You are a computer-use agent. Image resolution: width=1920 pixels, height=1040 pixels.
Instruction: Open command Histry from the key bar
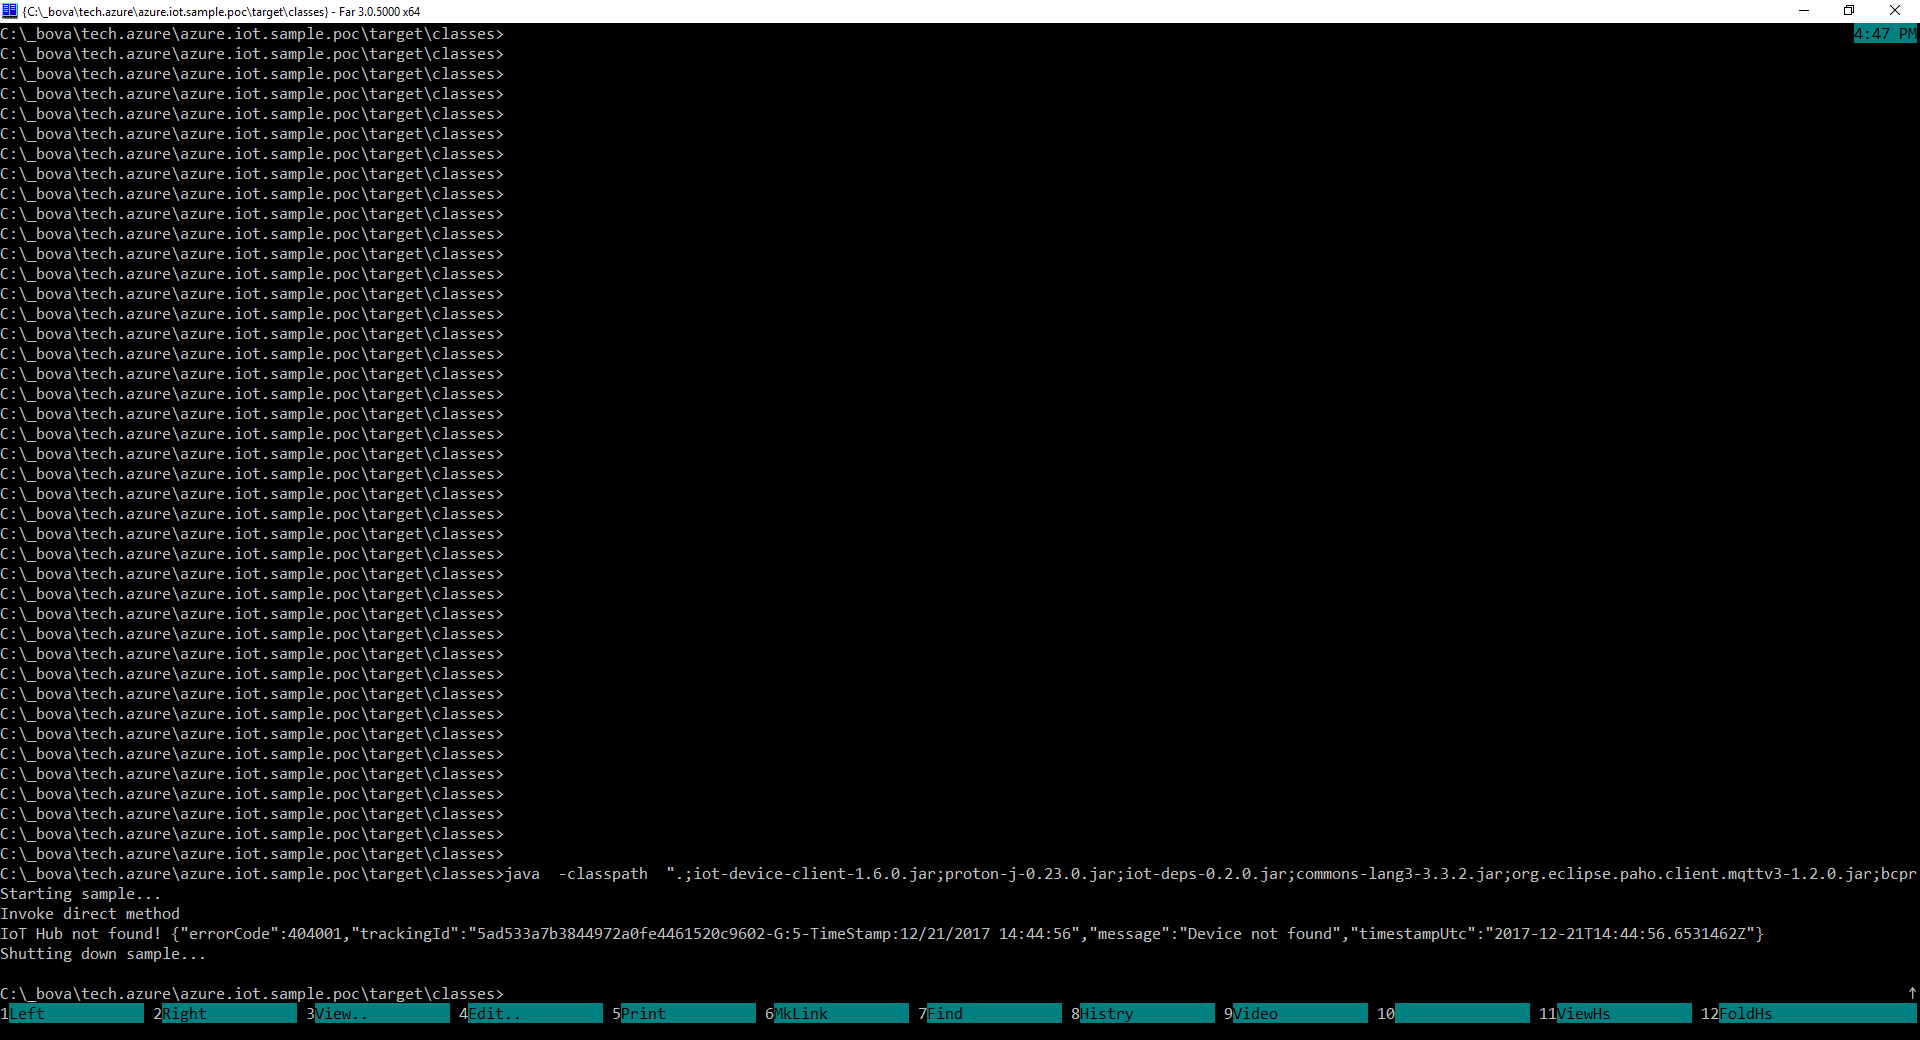pyautogui.click(x=1142, y=1014)
